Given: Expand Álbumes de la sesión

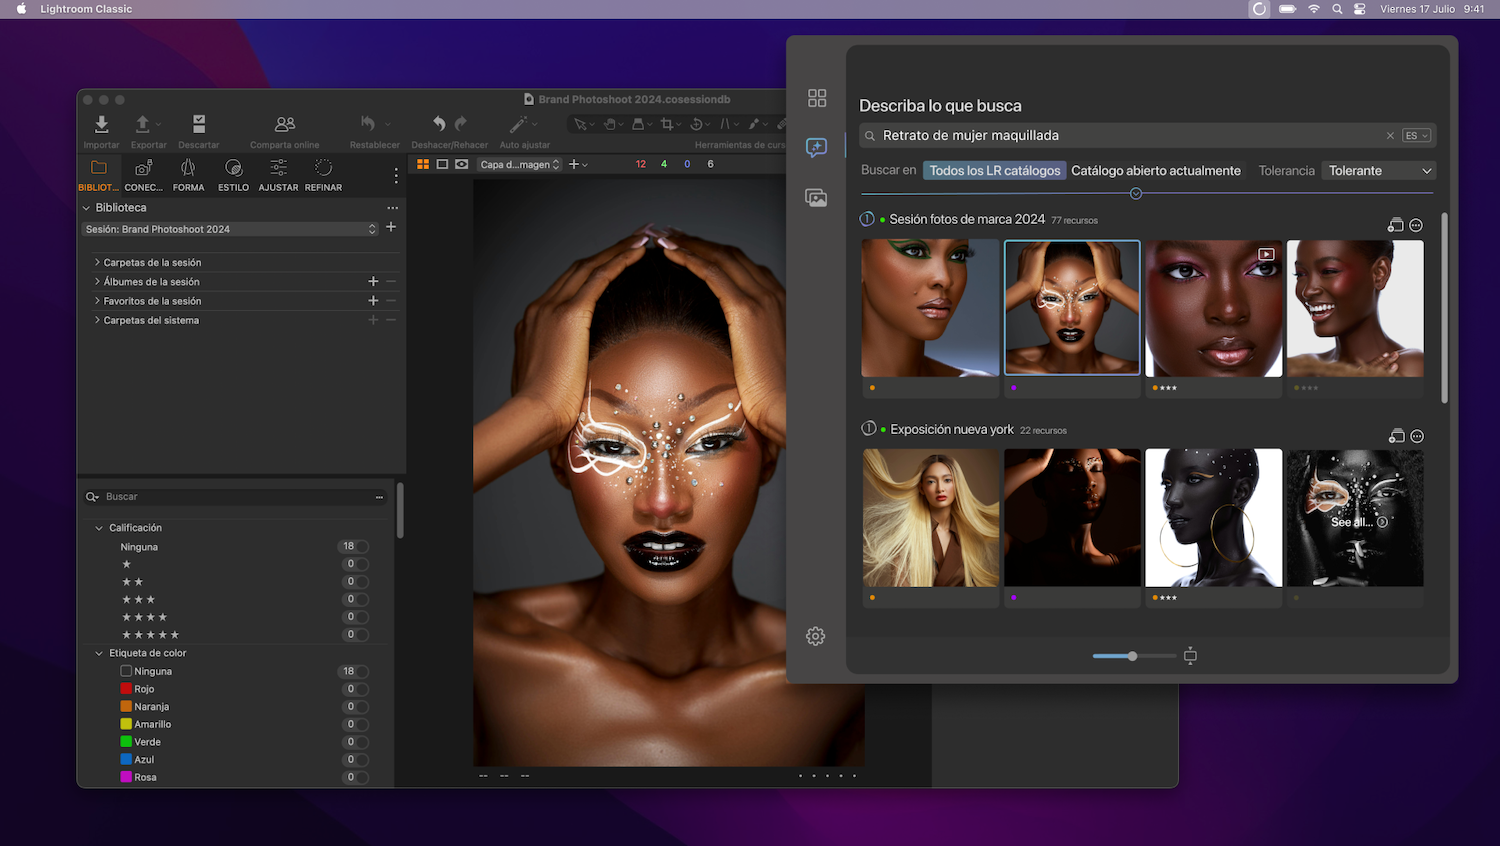Looking at the screenshot, I should click(x=97, y=282).
